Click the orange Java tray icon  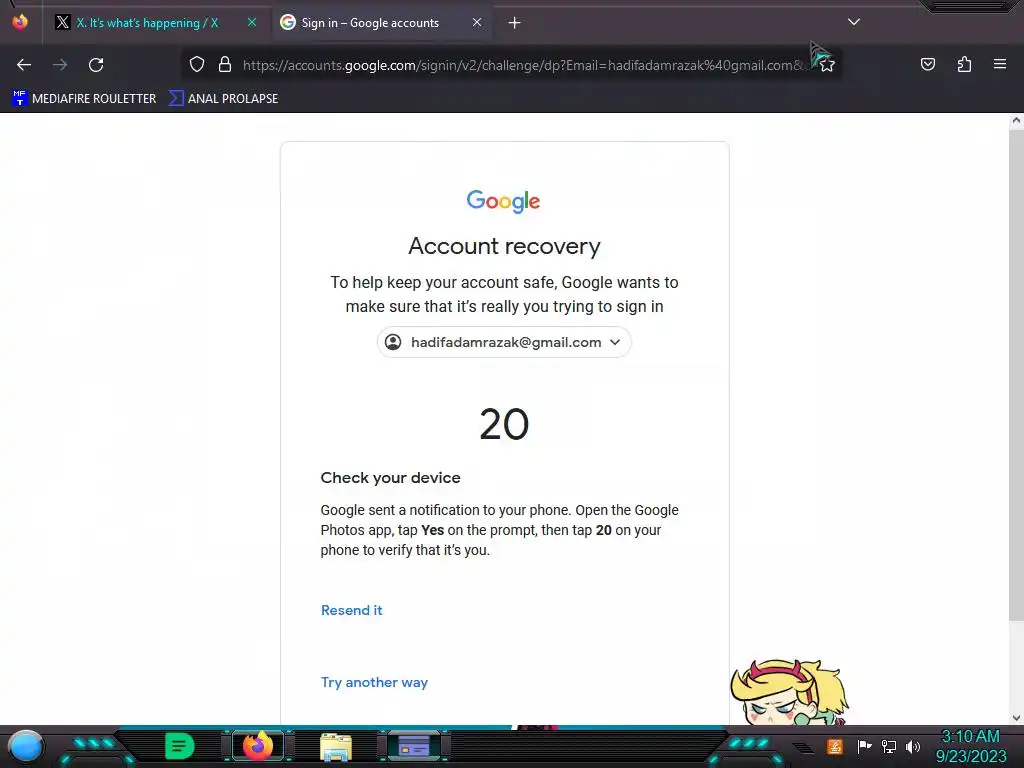[834, 746]
